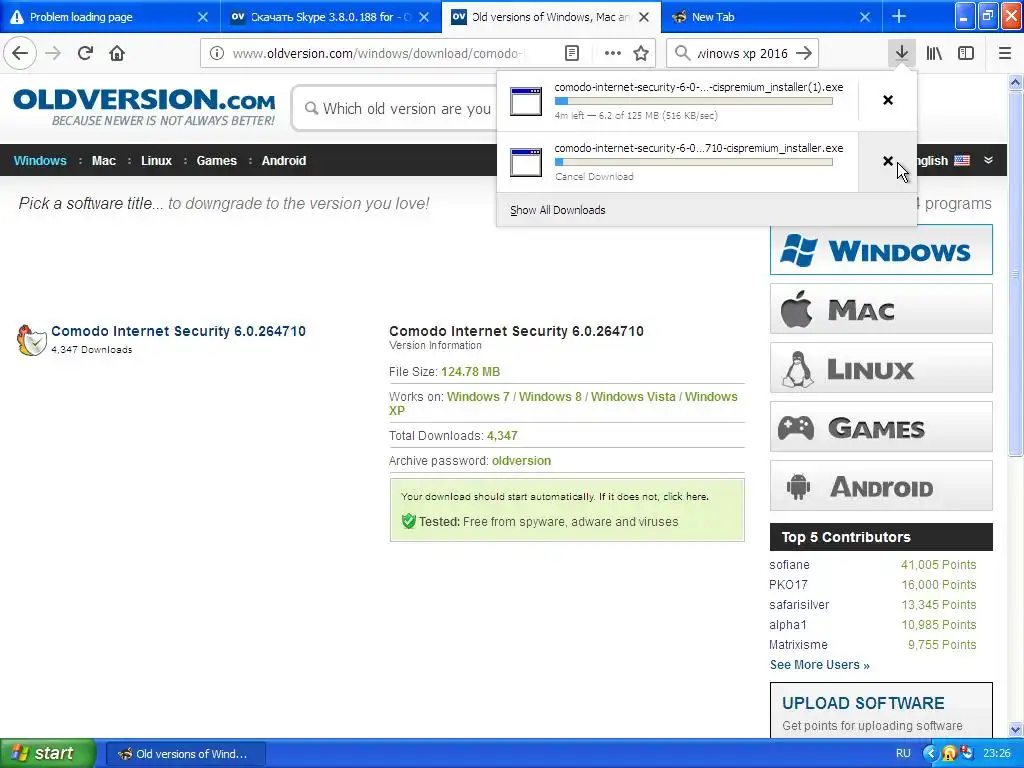Image resolution: width=1024 pixels, height=768 pixels.
Task: Switch to Problem loading page tab
Action: [109, 17]
